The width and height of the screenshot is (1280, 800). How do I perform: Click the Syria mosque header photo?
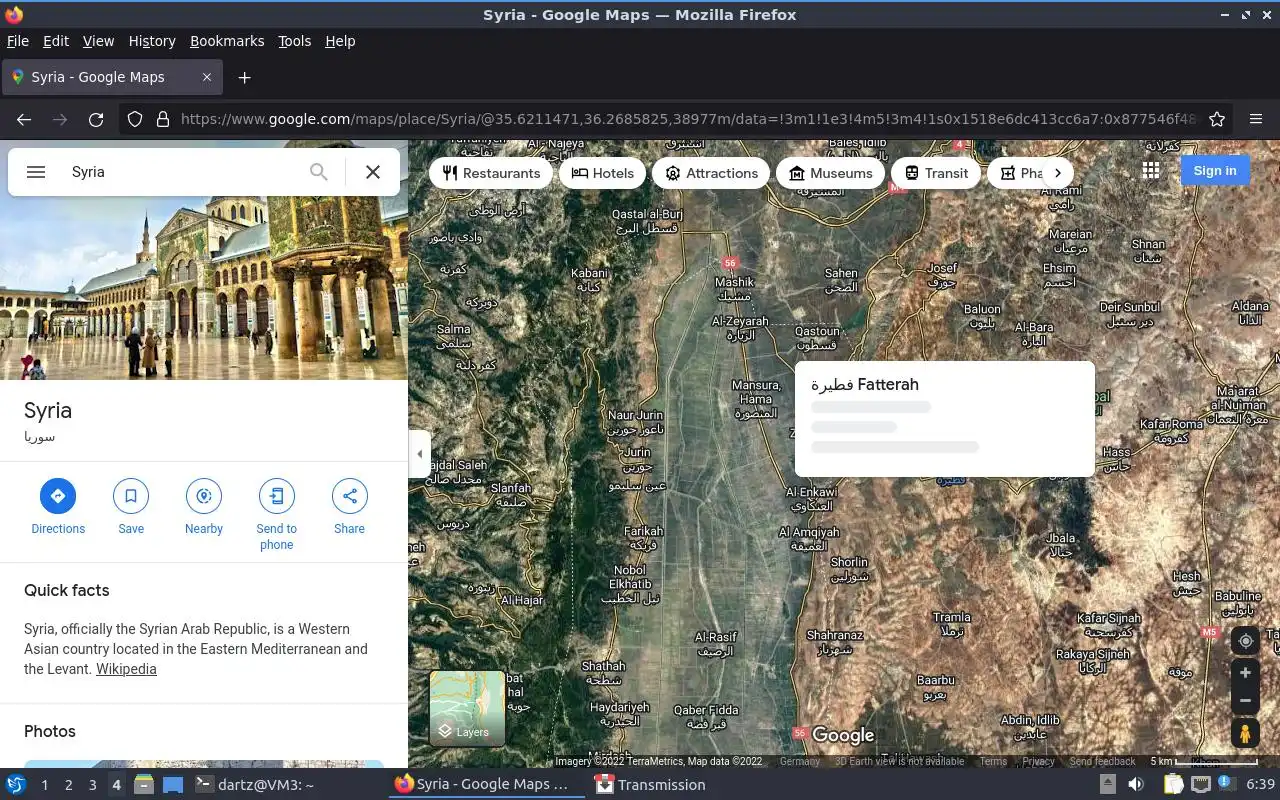[x=204, y=290]
